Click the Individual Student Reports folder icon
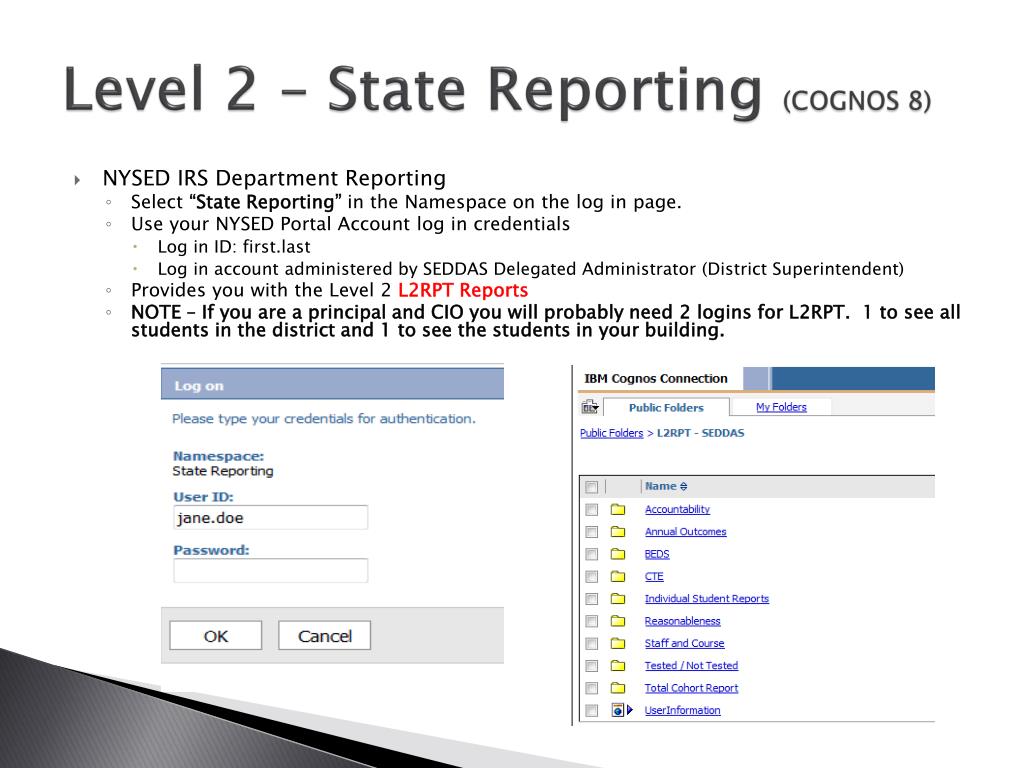 point(618,598)
